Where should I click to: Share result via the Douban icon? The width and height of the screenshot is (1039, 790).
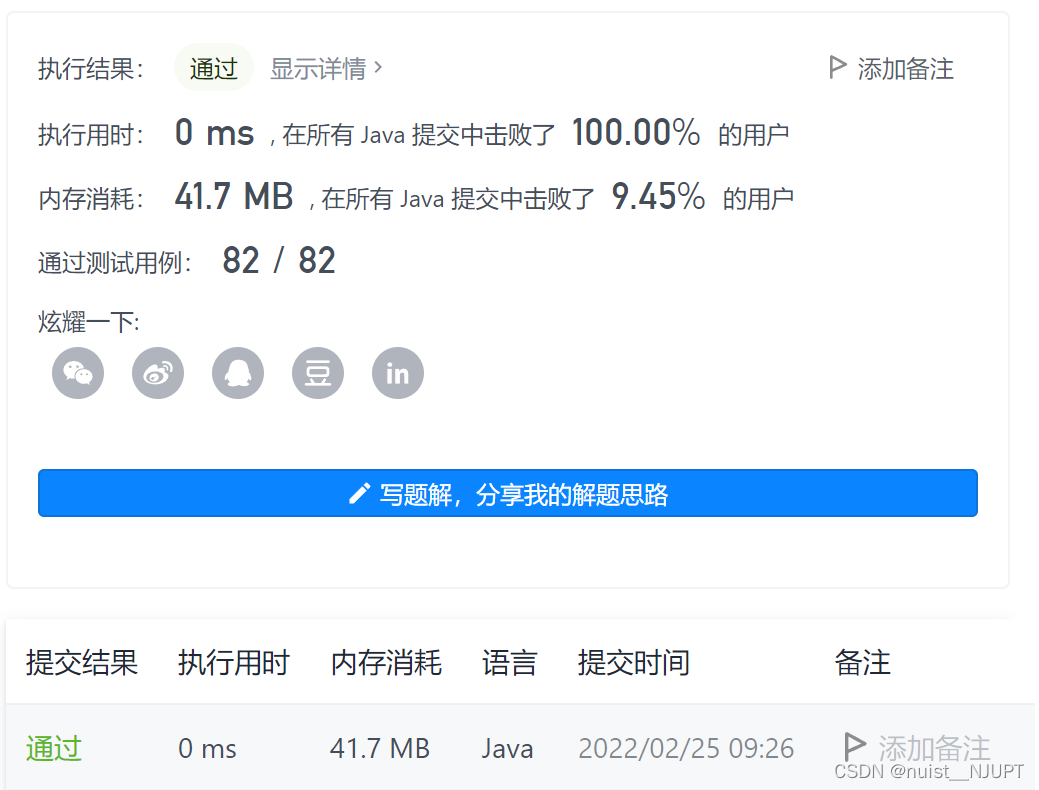pyautogui.click(x=317, y=372)
